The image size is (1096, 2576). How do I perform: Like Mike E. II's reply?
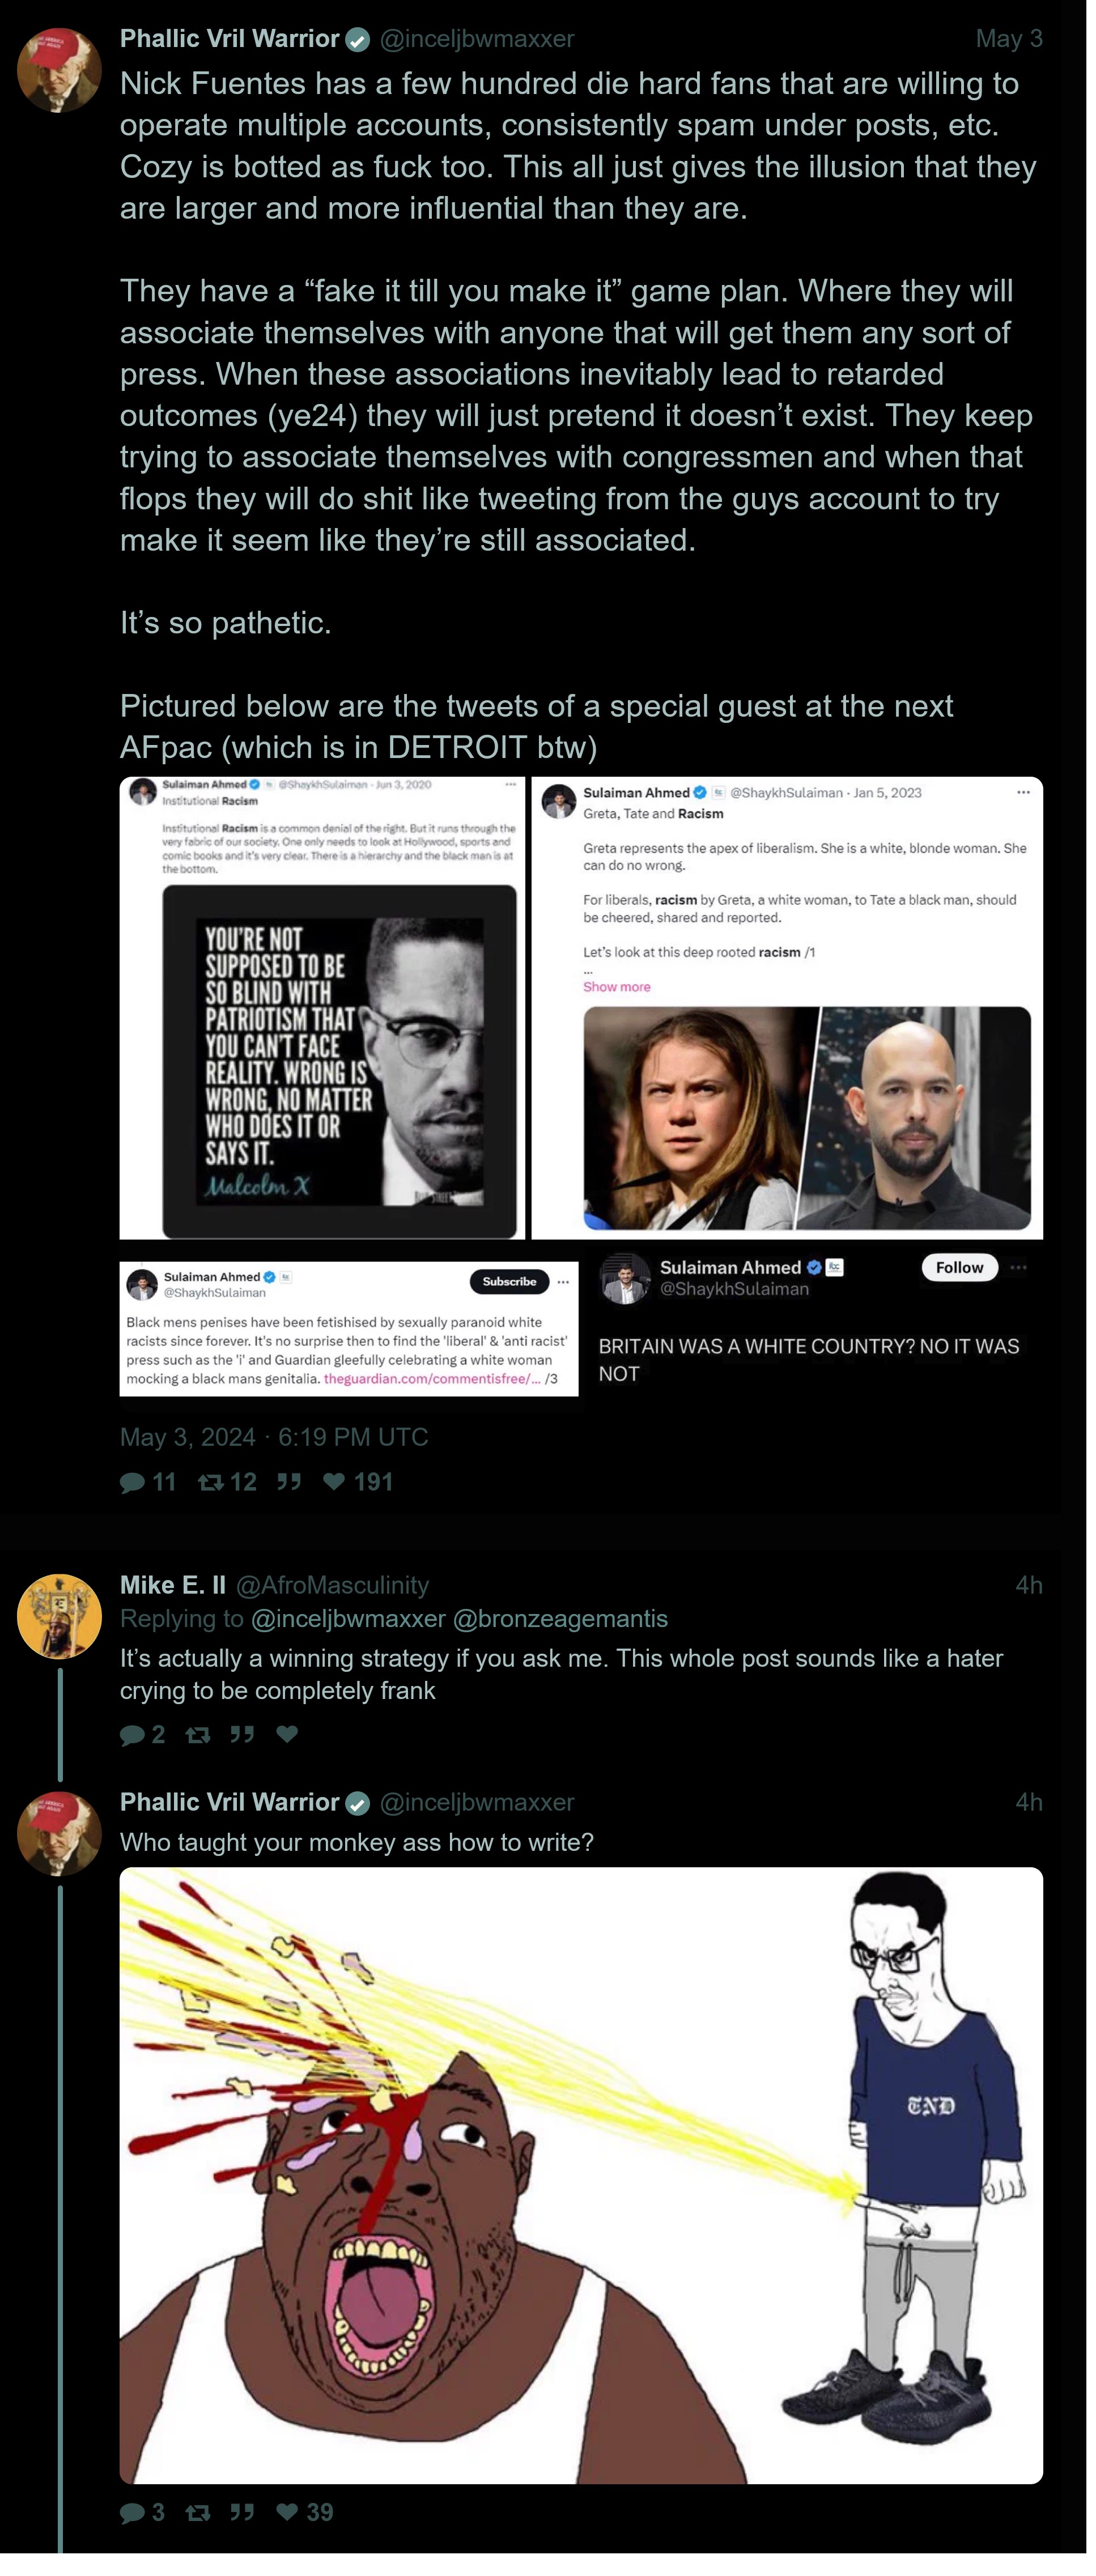click(x=287, y=1735)
